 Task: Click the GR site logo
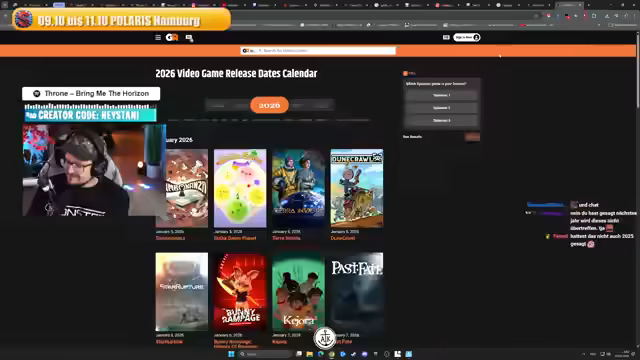(x=172, y=38)
